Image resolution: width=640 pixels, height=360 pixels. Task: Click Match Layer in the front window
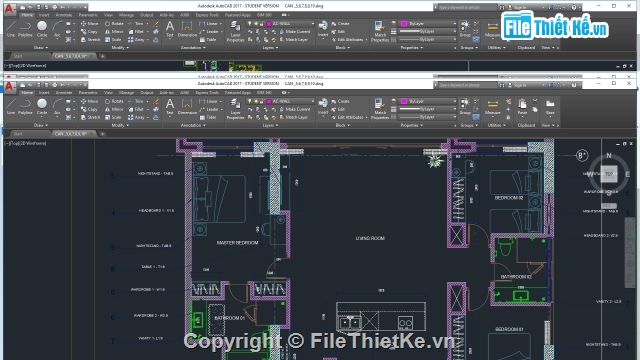(293, 118)
